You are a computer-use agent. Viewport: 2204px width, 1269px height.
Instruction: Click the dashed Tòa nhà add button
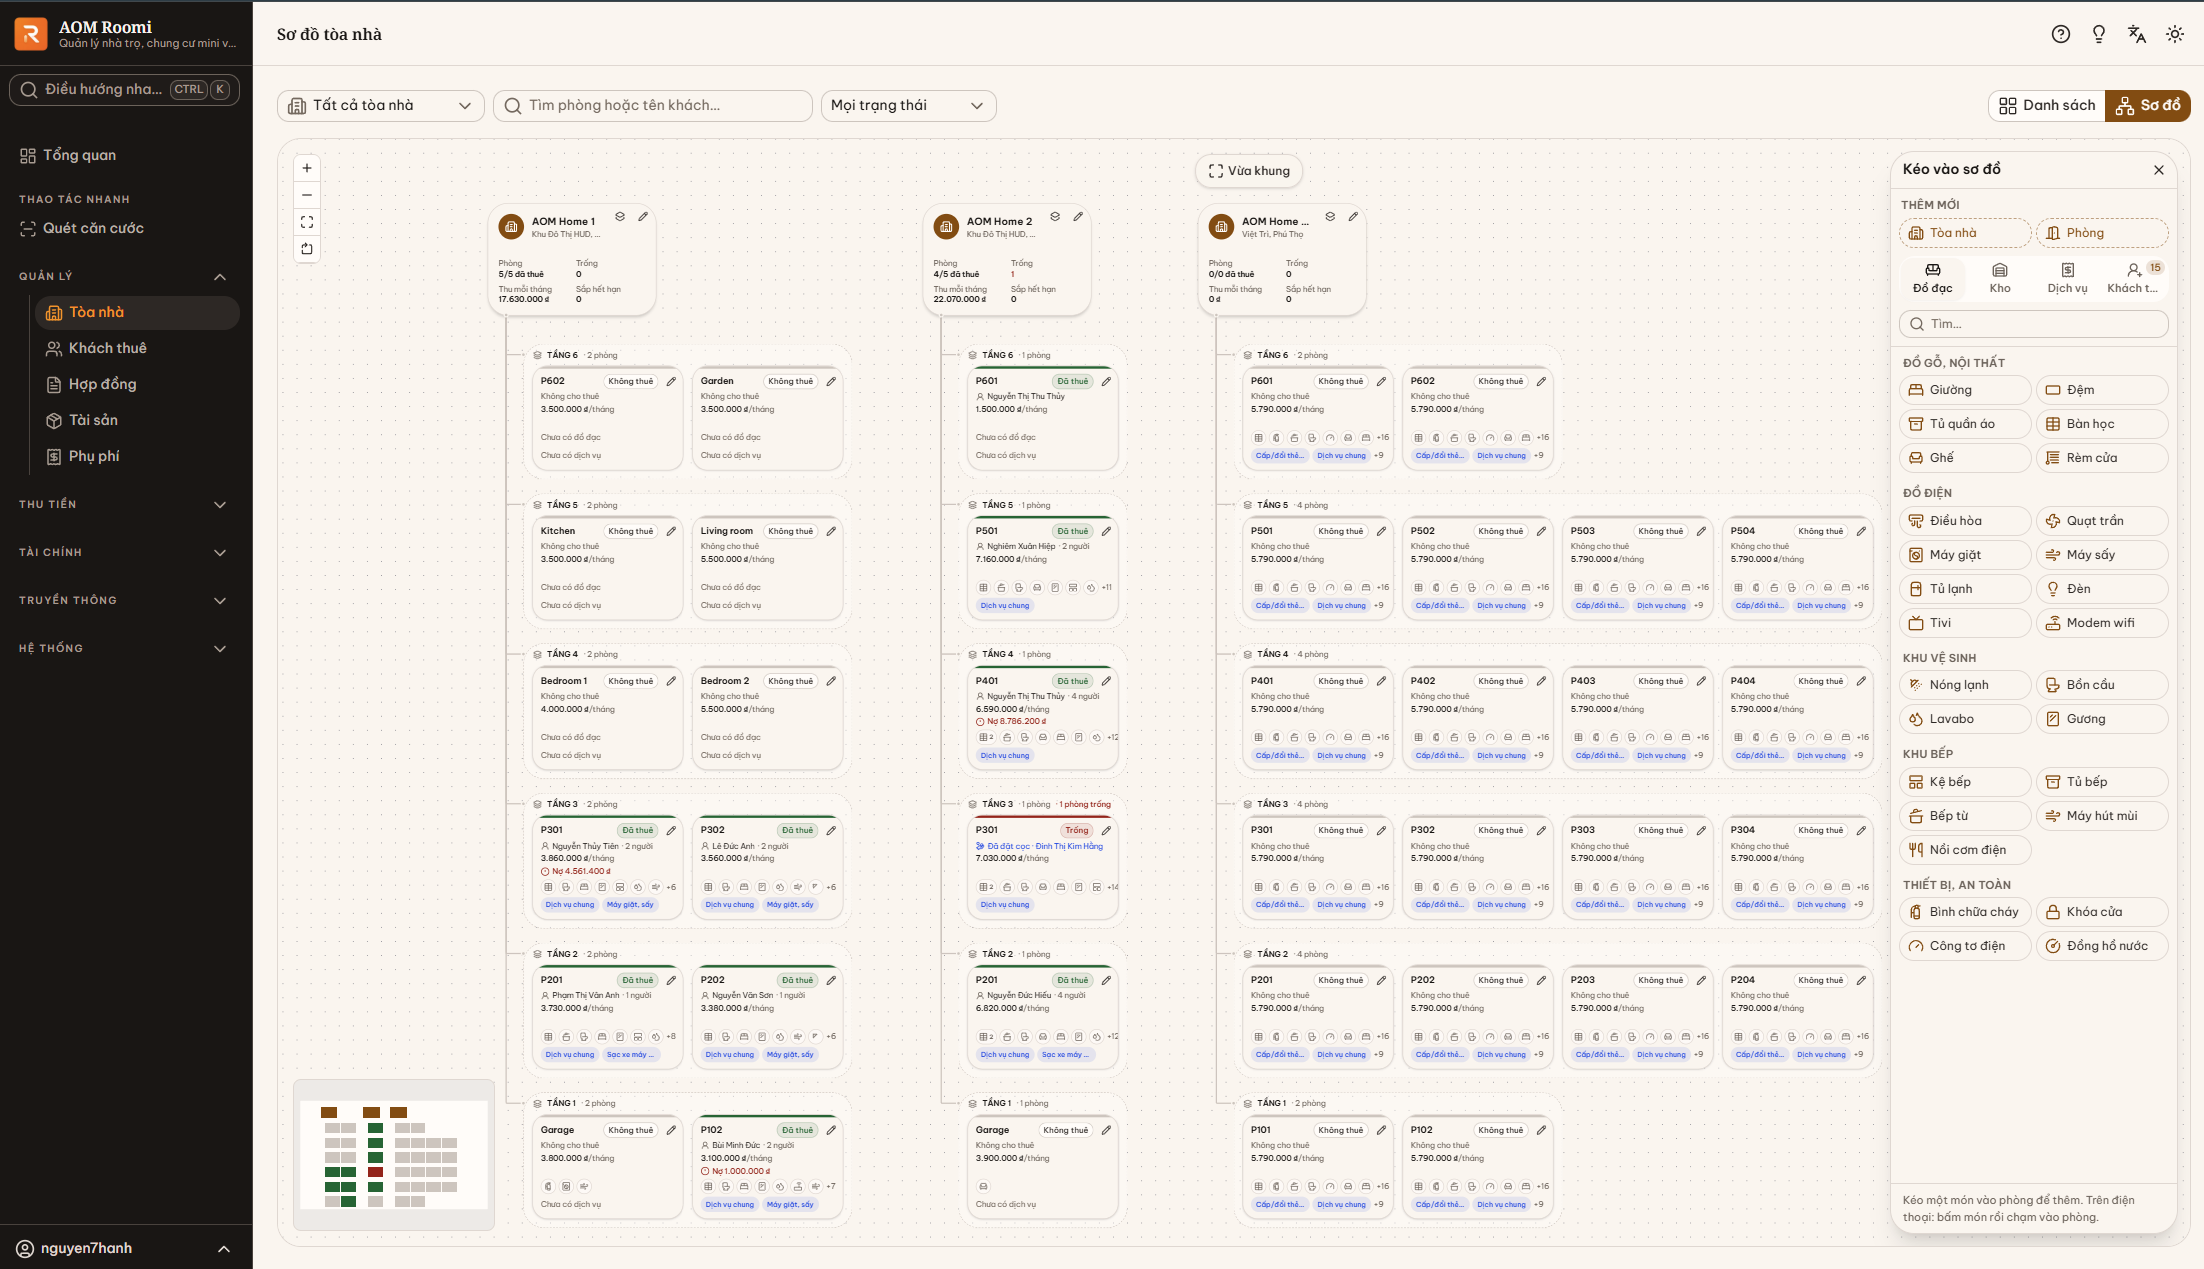[1965, 234]
